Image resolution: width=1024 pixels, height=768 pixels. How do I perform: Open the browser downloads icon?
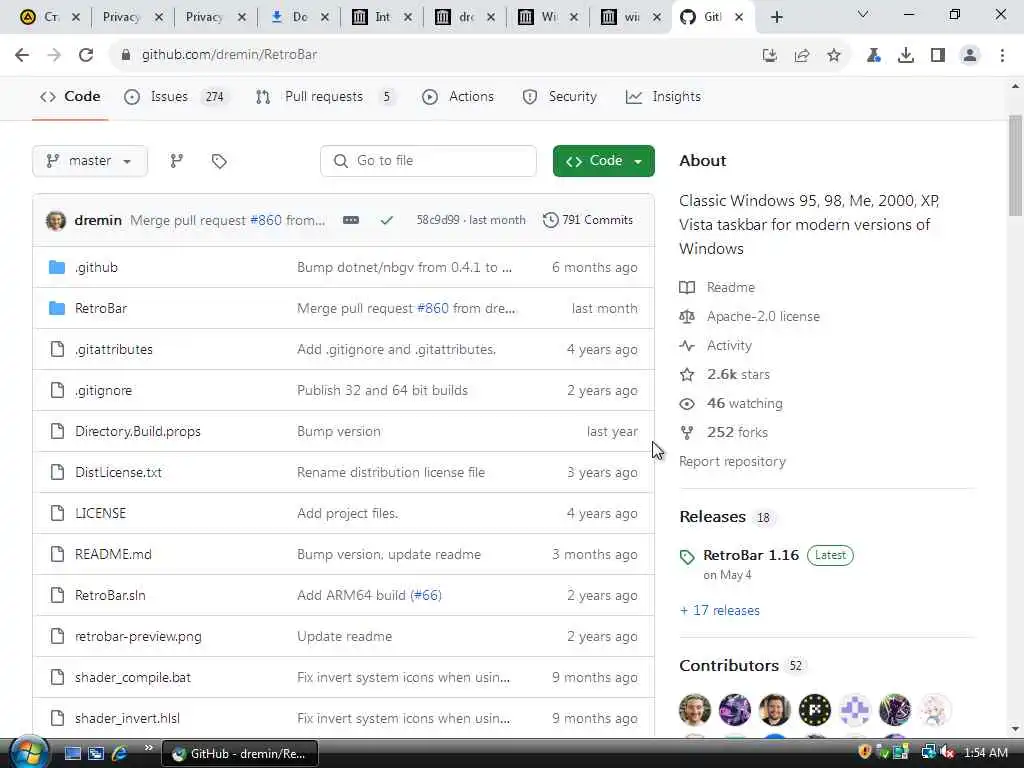pos(906,56)
